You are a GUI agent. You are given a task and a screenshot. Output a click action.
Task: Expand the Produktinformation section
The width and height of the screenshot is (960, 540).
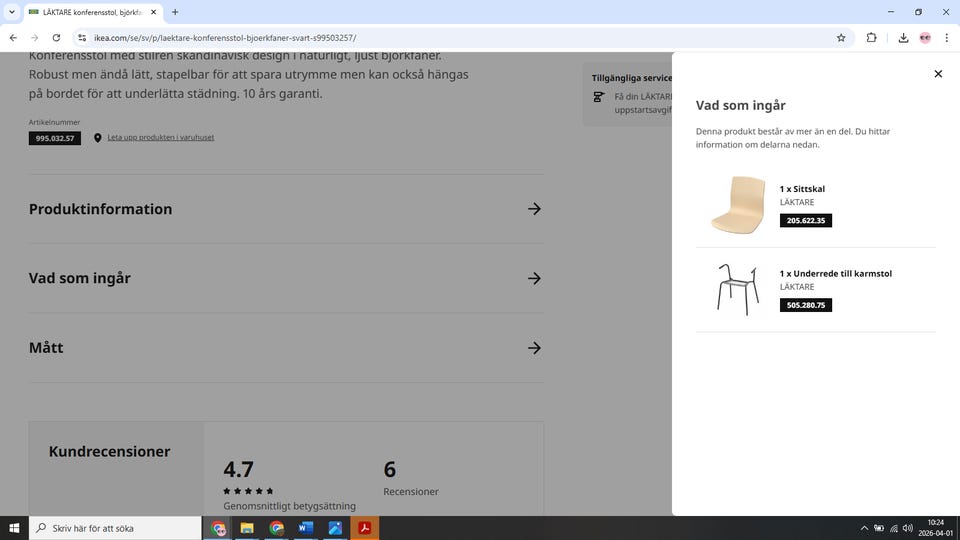[286, 209]
